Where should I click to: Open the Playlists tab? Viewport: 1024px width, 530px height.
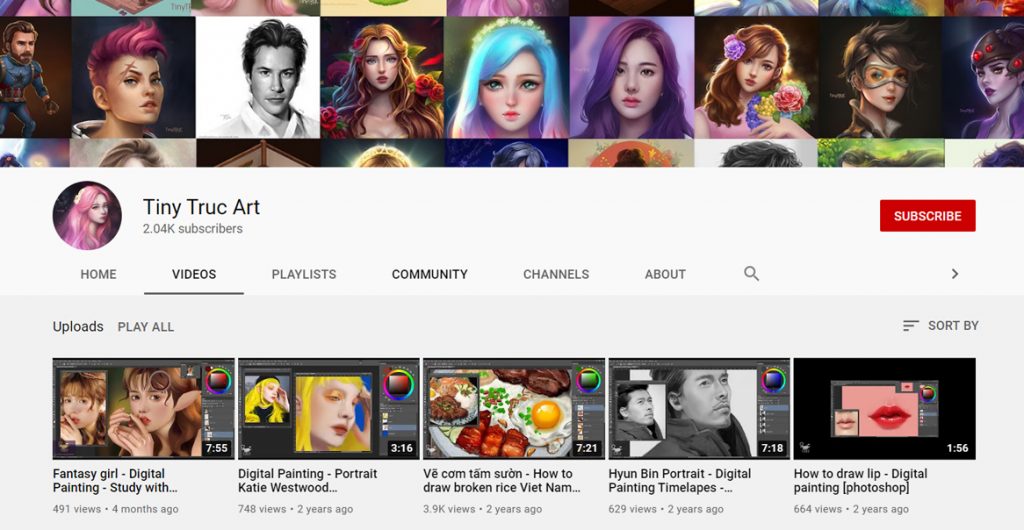click(304, 274)
